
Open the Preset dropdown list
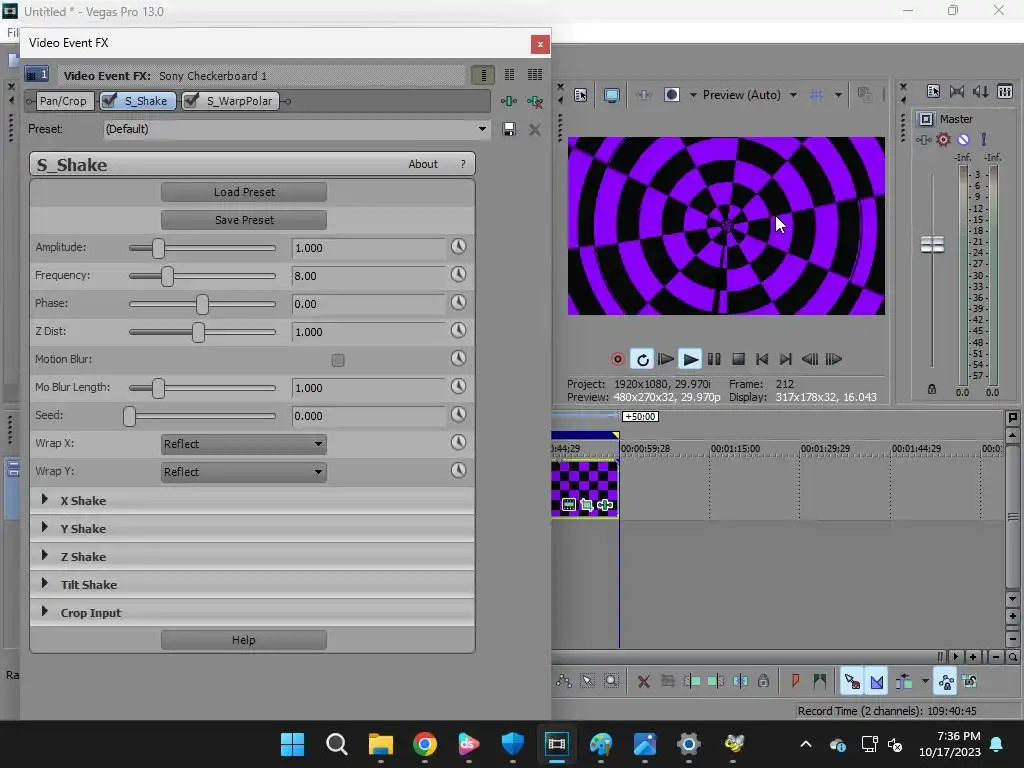482,129
